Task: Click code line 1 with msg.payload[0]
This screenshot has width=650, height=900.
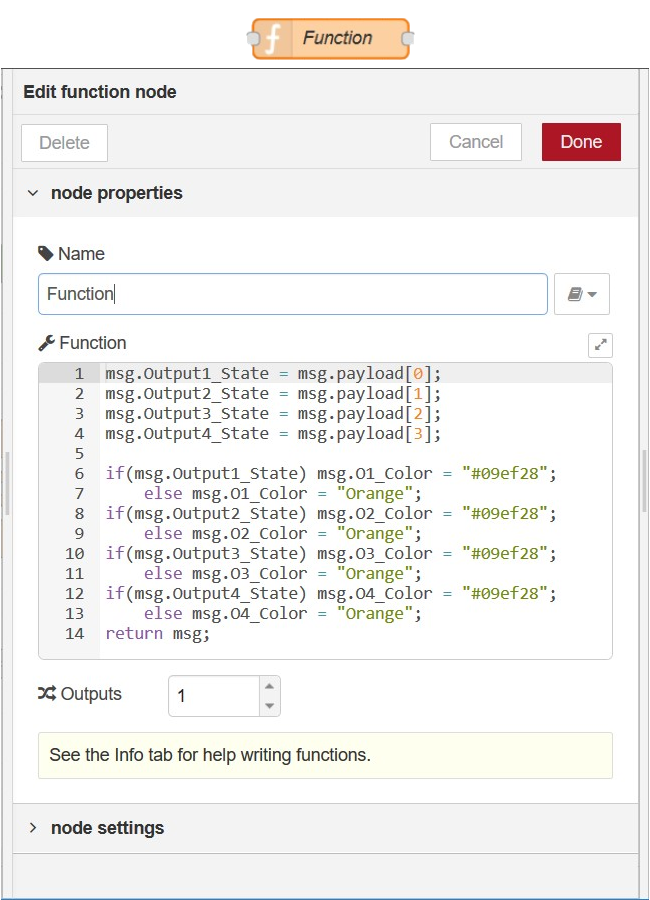Action: pos(273,374)
